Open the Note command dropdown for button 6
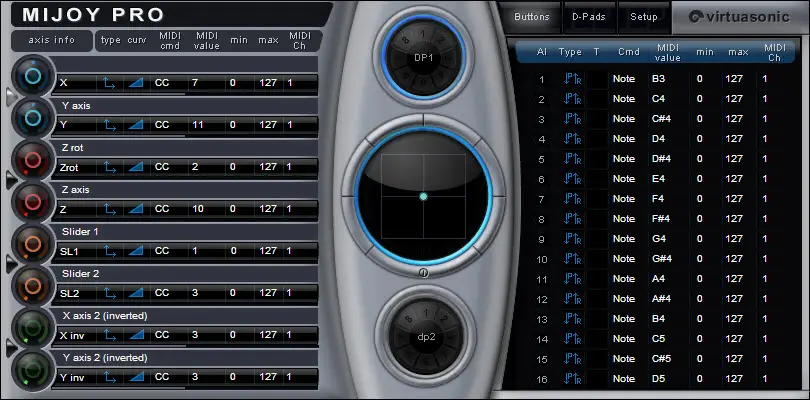The height and width of the screenshot is (400, 810). (626, 179)
